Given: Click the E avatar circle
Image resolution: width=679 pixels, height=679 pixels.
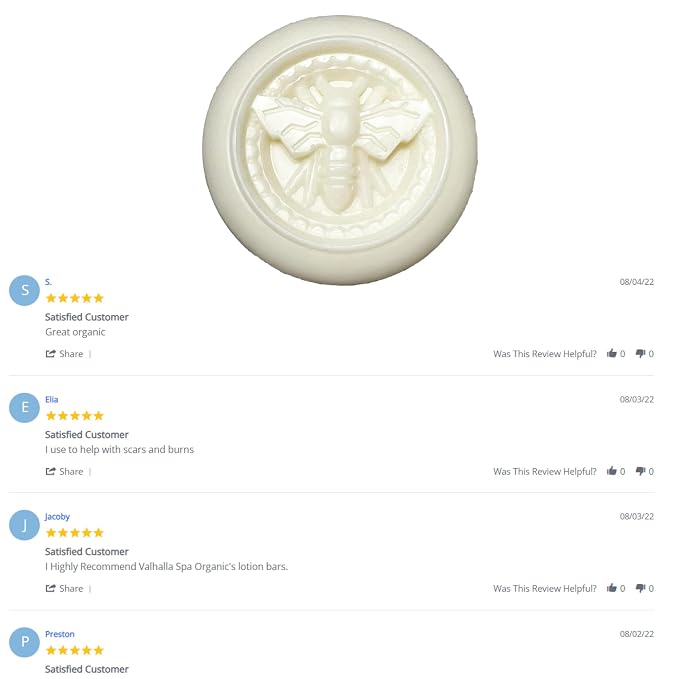Looking at the screenshot, I should pos(24,407).
